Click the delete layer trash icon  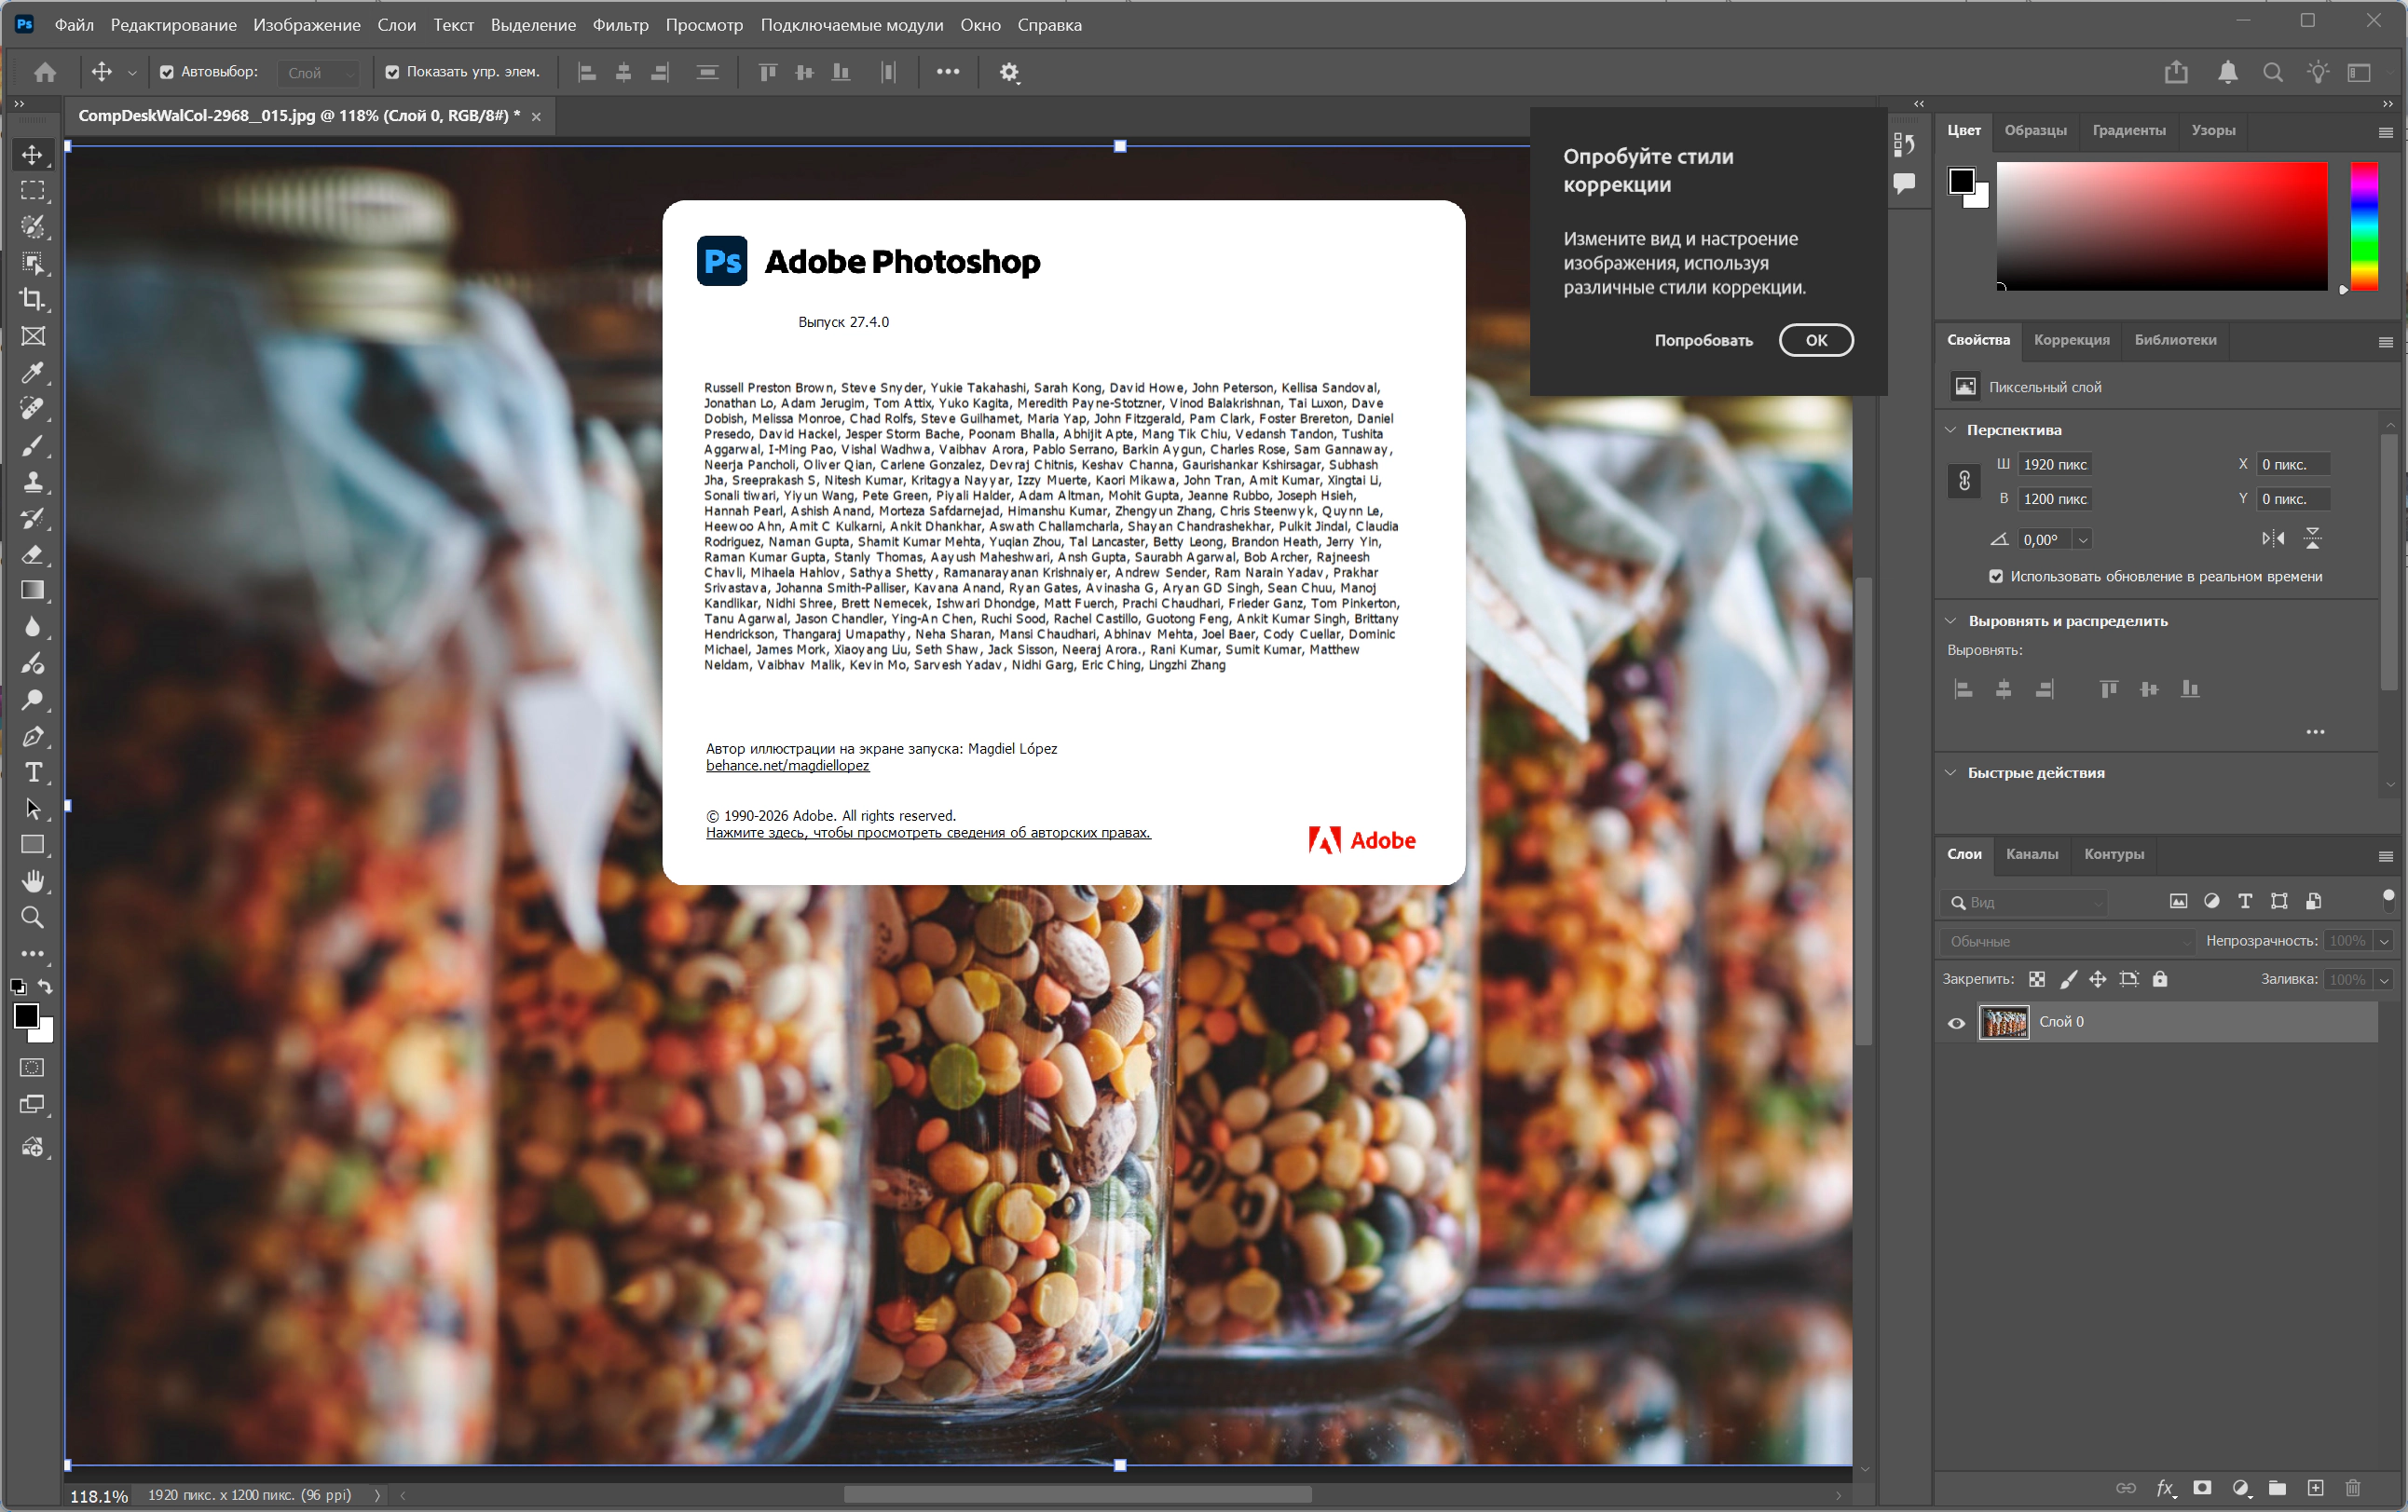click(2352, 1488)
